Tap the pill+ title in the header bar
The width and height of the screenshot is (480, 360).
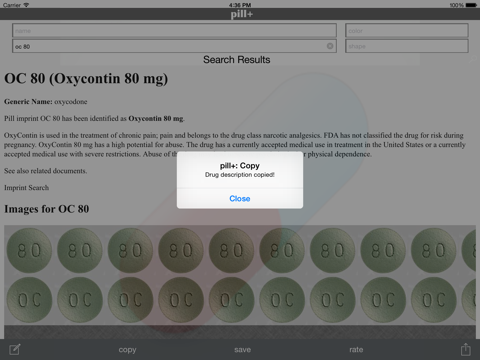point(242,14)
